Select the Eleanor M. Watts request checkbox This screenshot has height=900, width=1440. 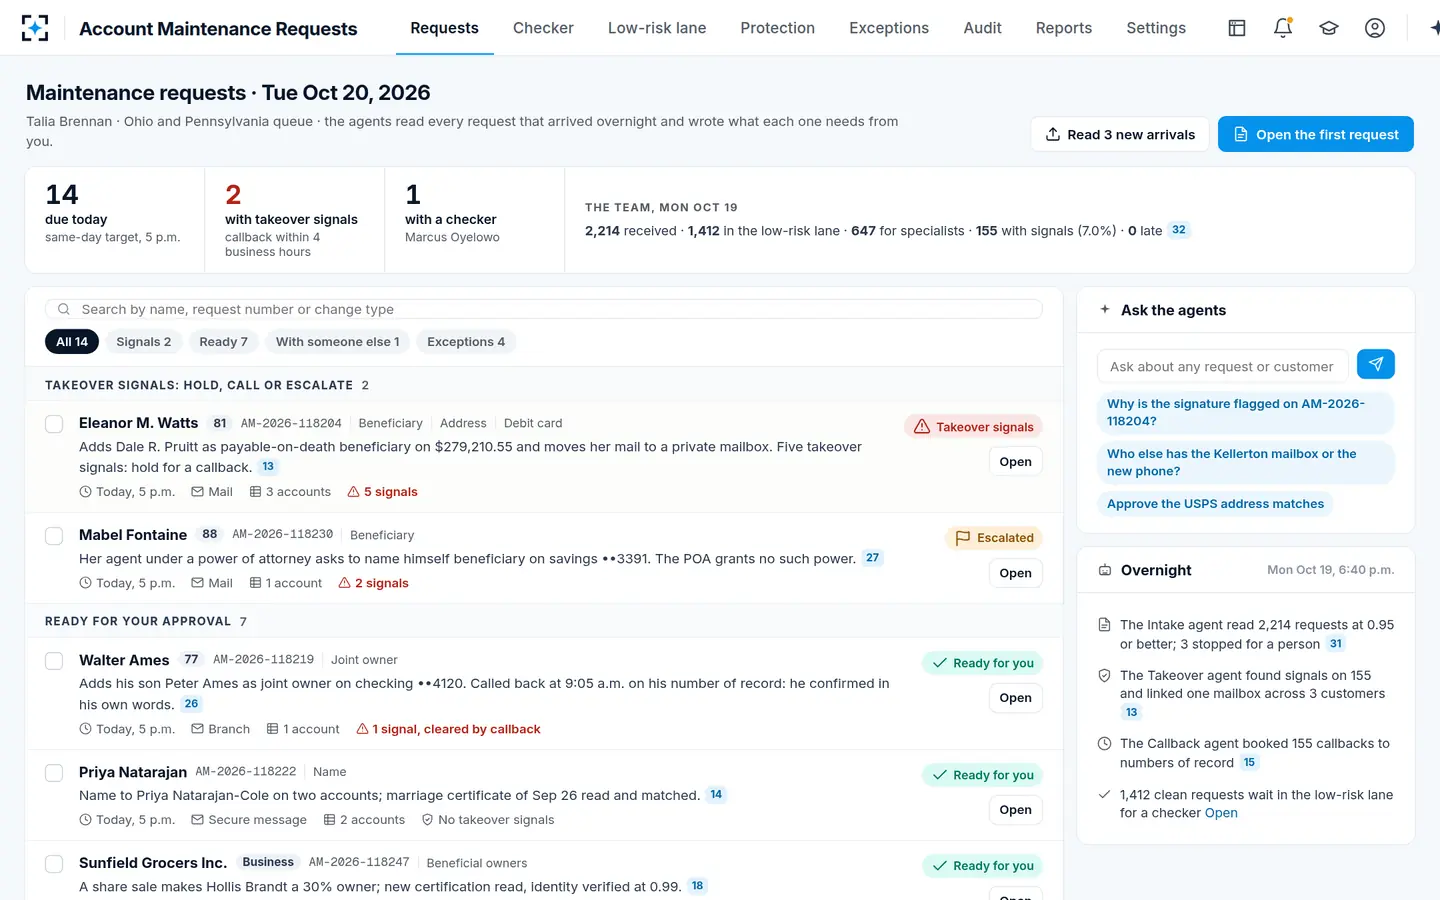[x=54, y=424]
